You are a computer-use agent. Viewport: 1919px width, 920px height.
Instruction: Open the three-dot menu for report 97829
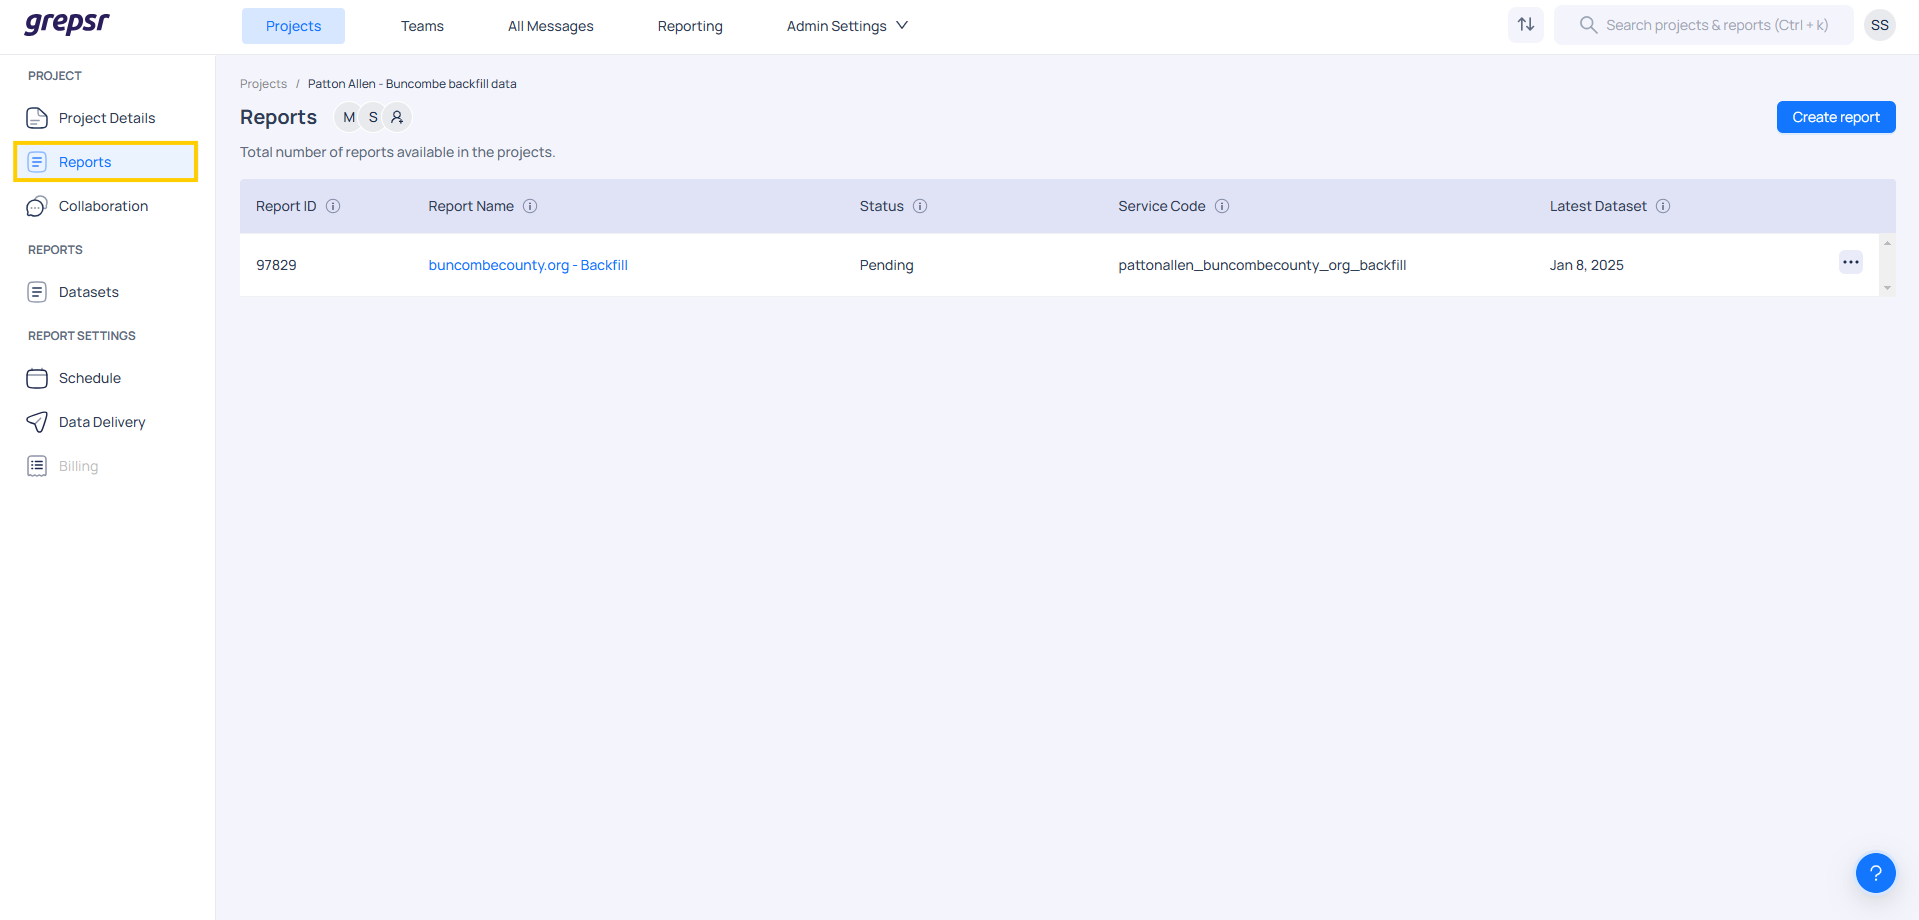click(1850, 262)
